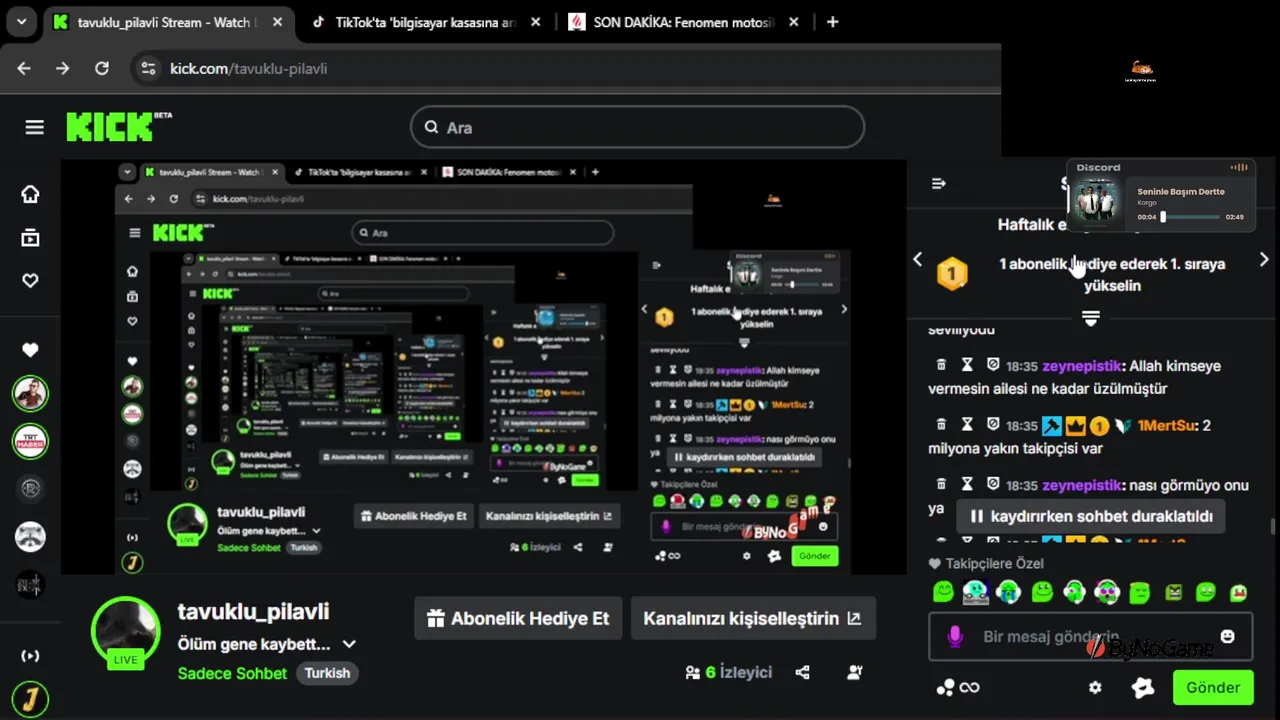Image resolution: width=1280 pixels, height=720 pixels.
Task: Timeout zeynepistik via hourglass on 'Allah kimseye' message
Action: pos(967,366)
